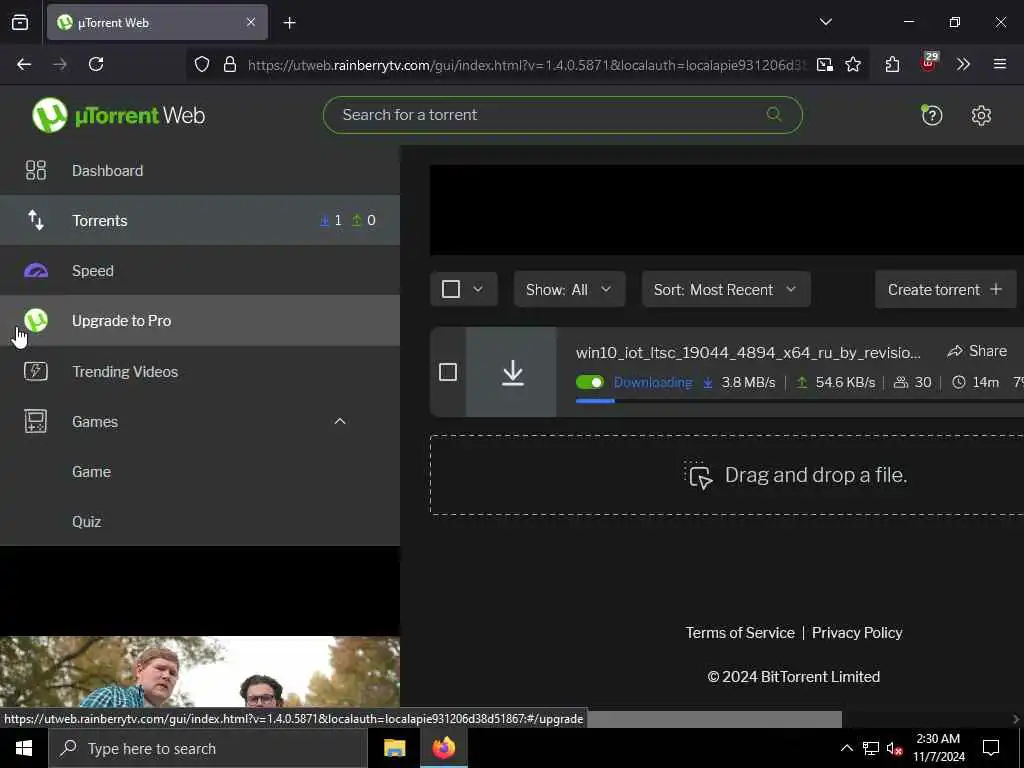The image size is (1024, 768).
Task: Open the µTorrent Web logo home link
Action: (118, 115)
